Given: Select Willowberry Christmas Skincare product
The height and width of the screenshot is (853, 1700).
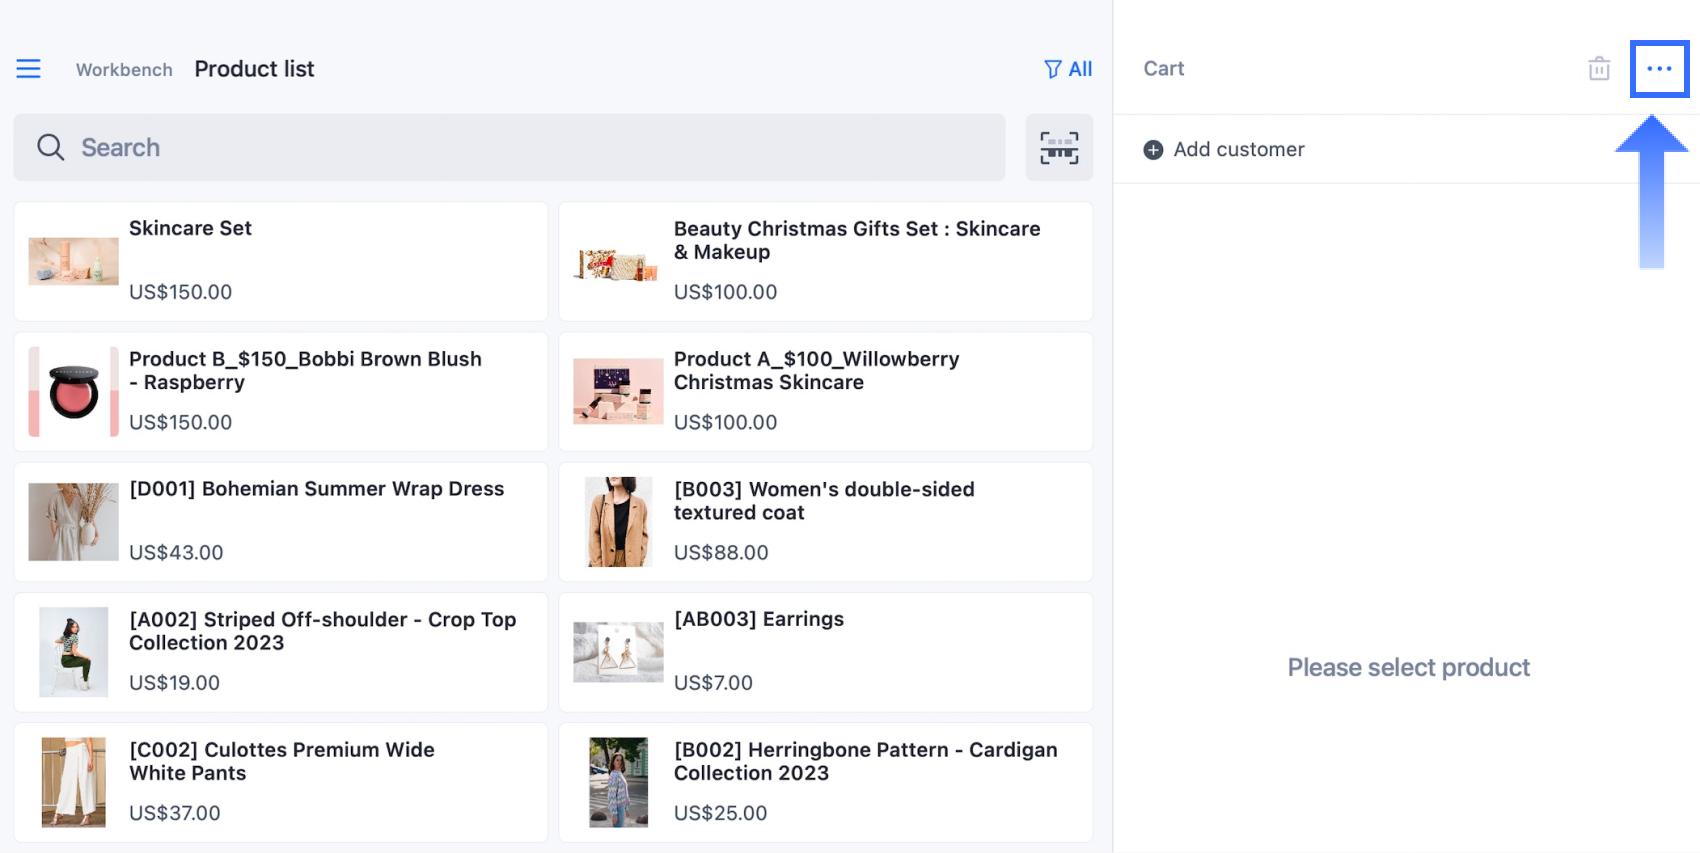Looking at the screenshot, I should [x=825, y=392].
